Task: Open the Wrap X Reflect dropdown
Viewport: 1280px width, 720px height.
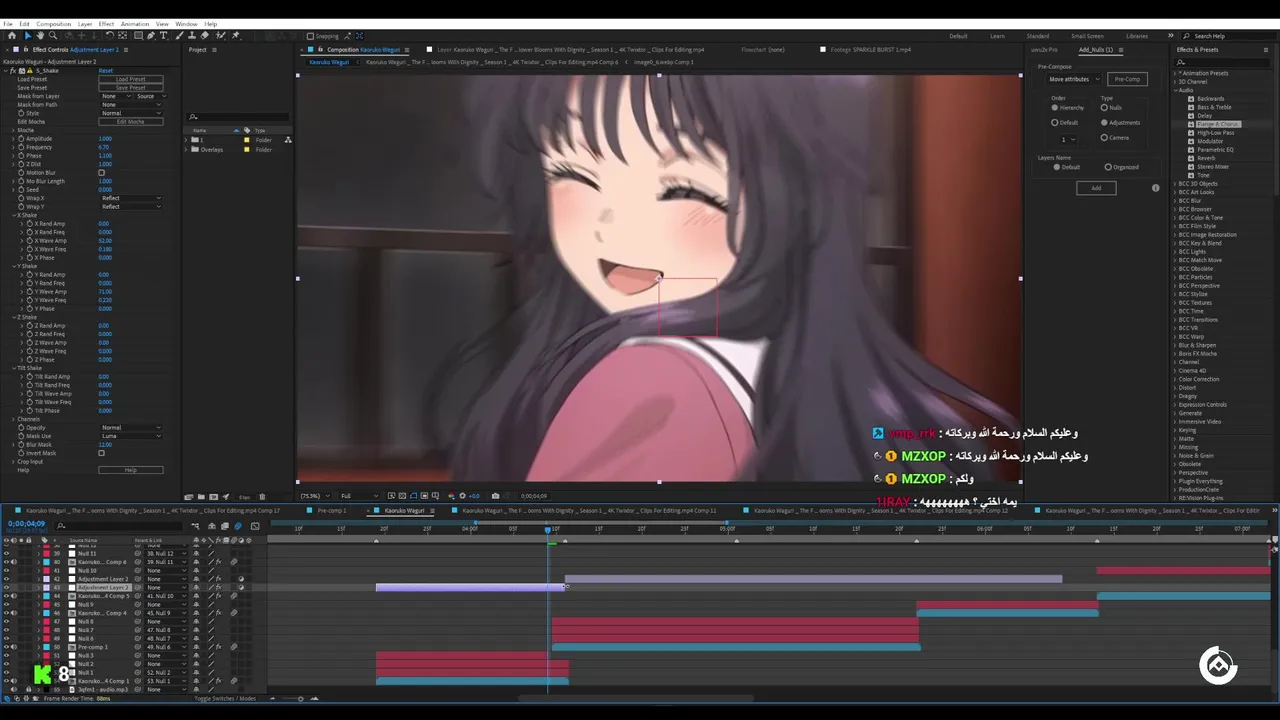Action: (131, 198)
